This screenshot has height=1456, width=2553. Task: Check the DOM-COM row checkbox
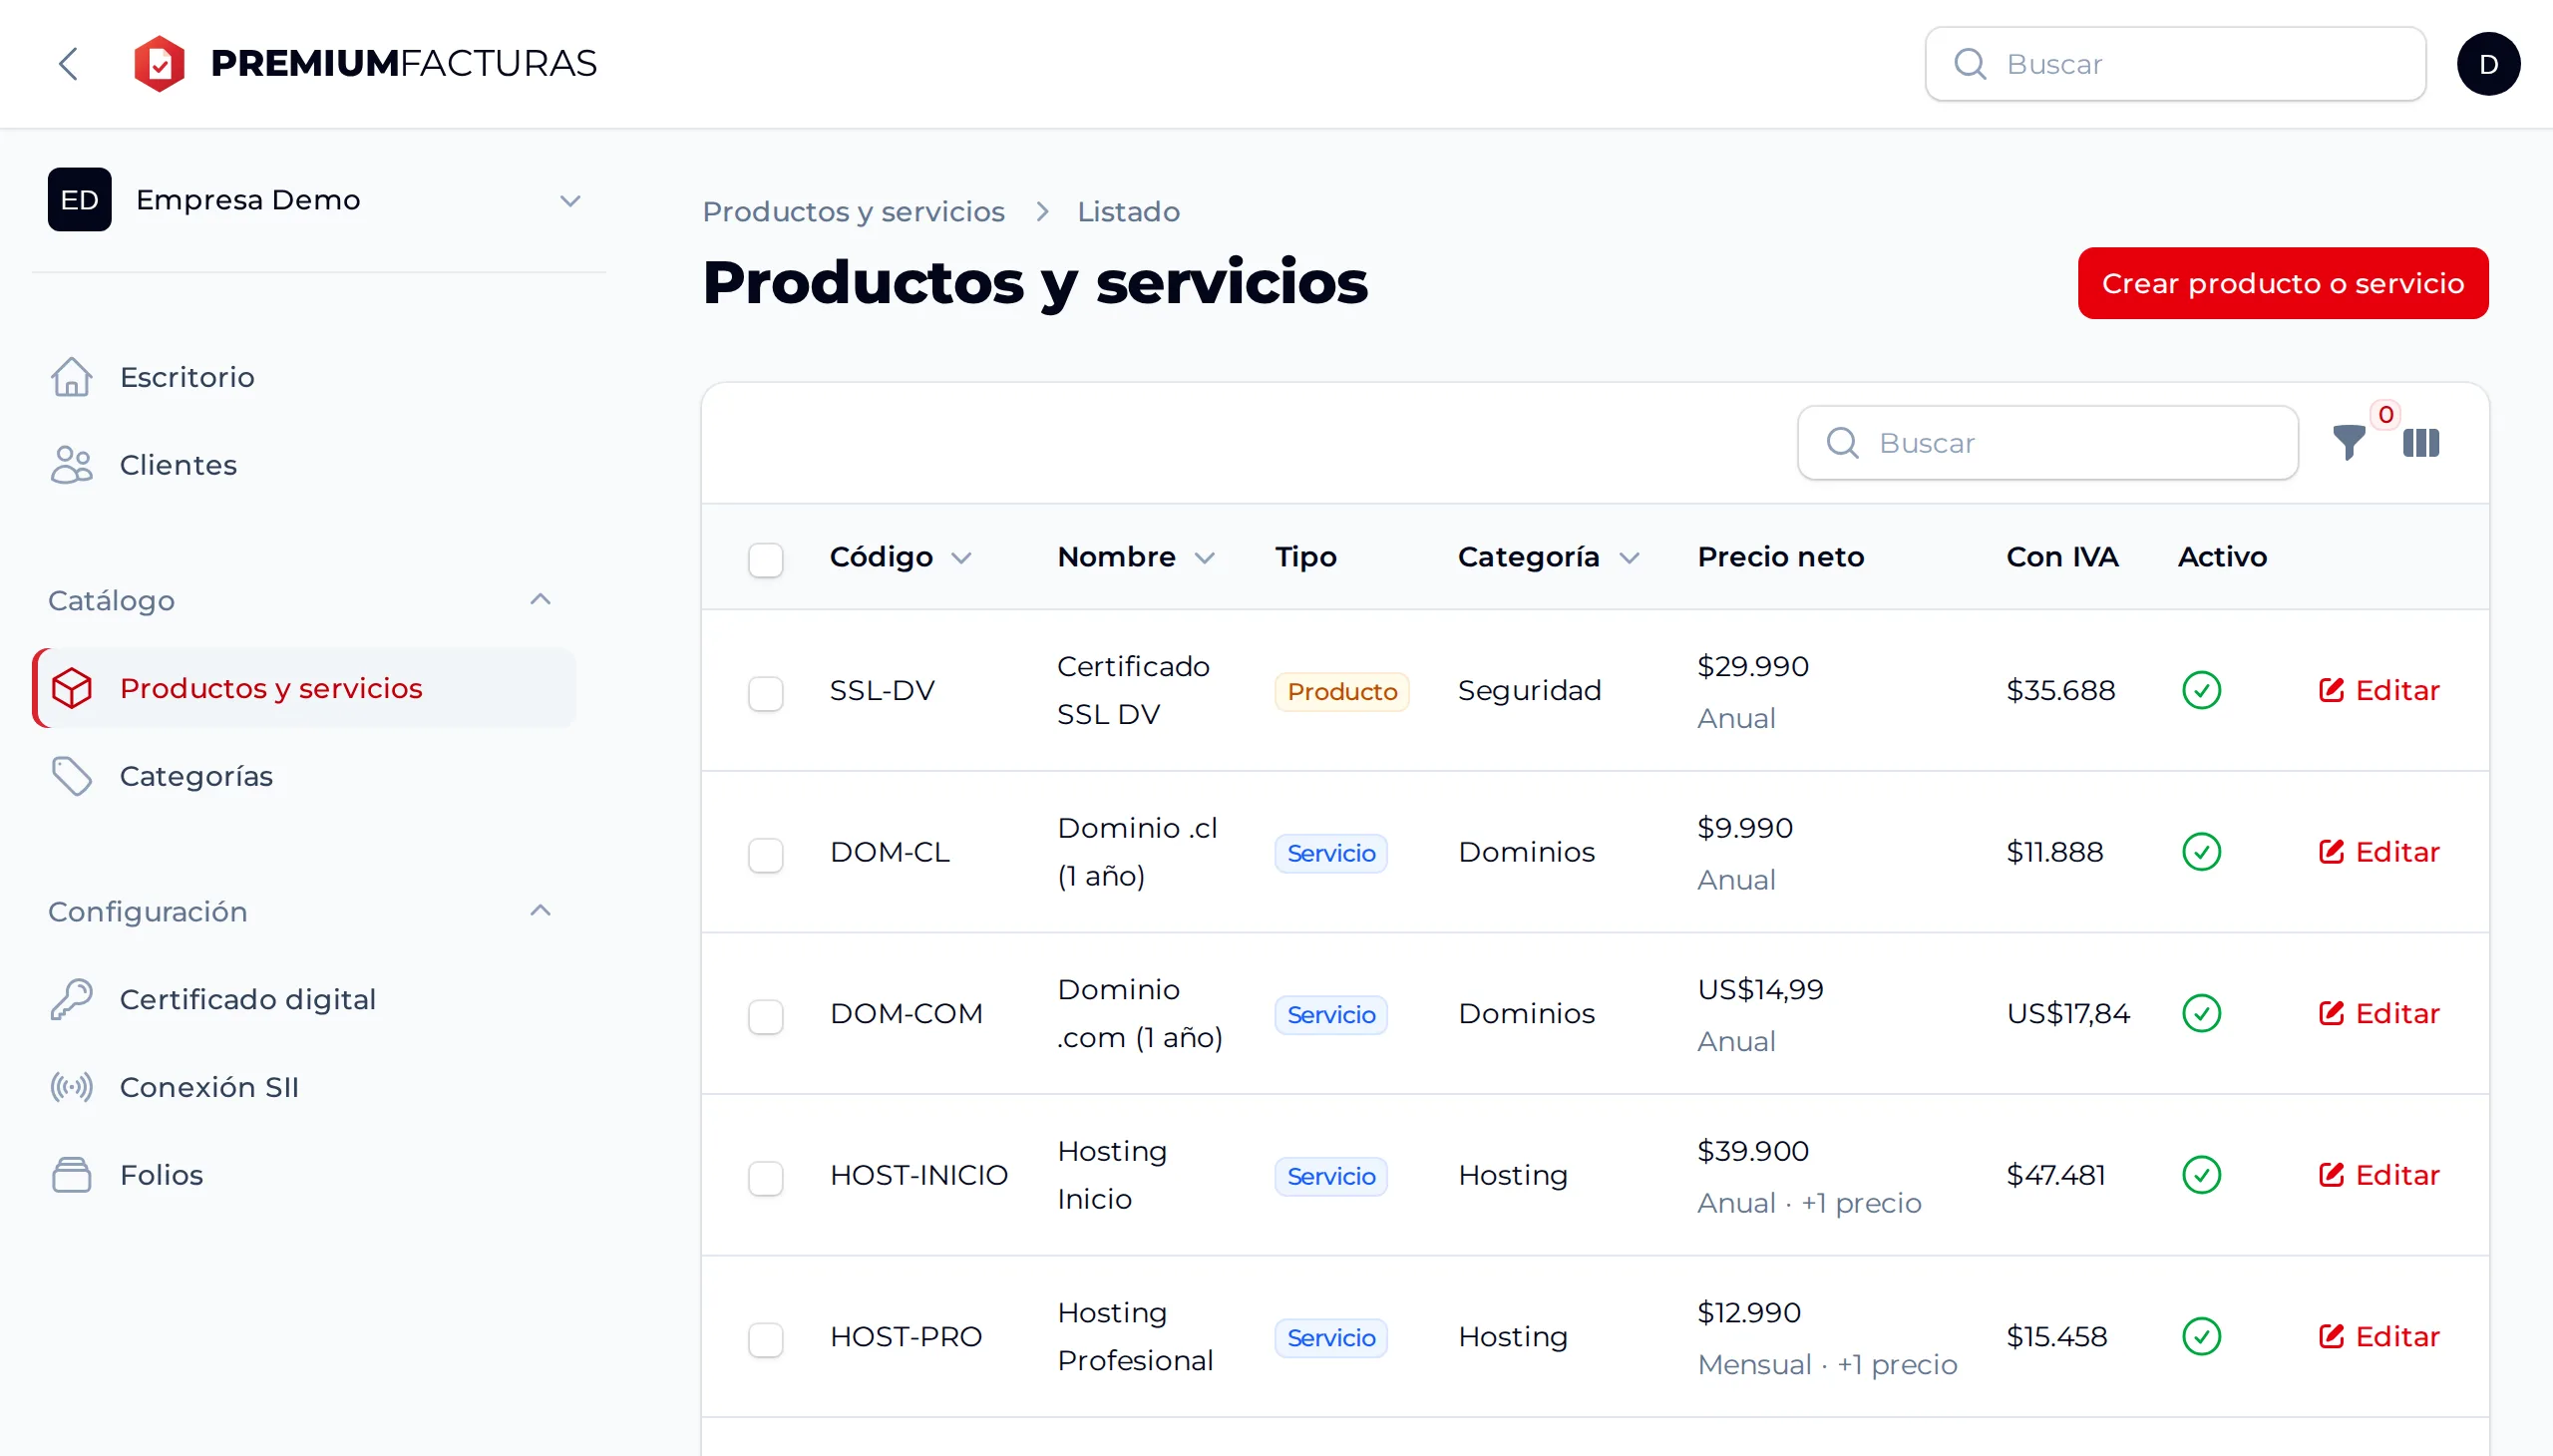pyautogui.click(x=766, y=1016)
